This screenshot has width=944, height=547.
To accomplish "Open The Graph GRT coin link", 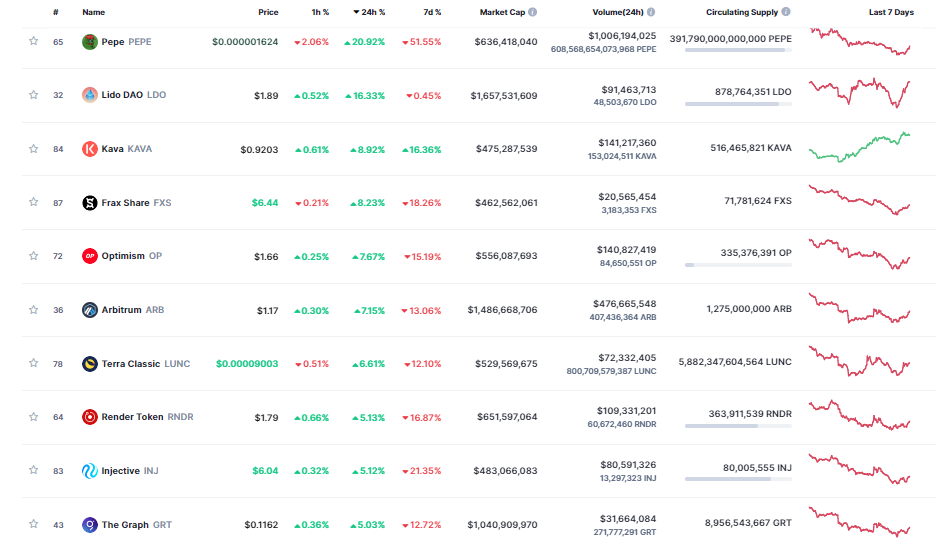I will [137, 525].
